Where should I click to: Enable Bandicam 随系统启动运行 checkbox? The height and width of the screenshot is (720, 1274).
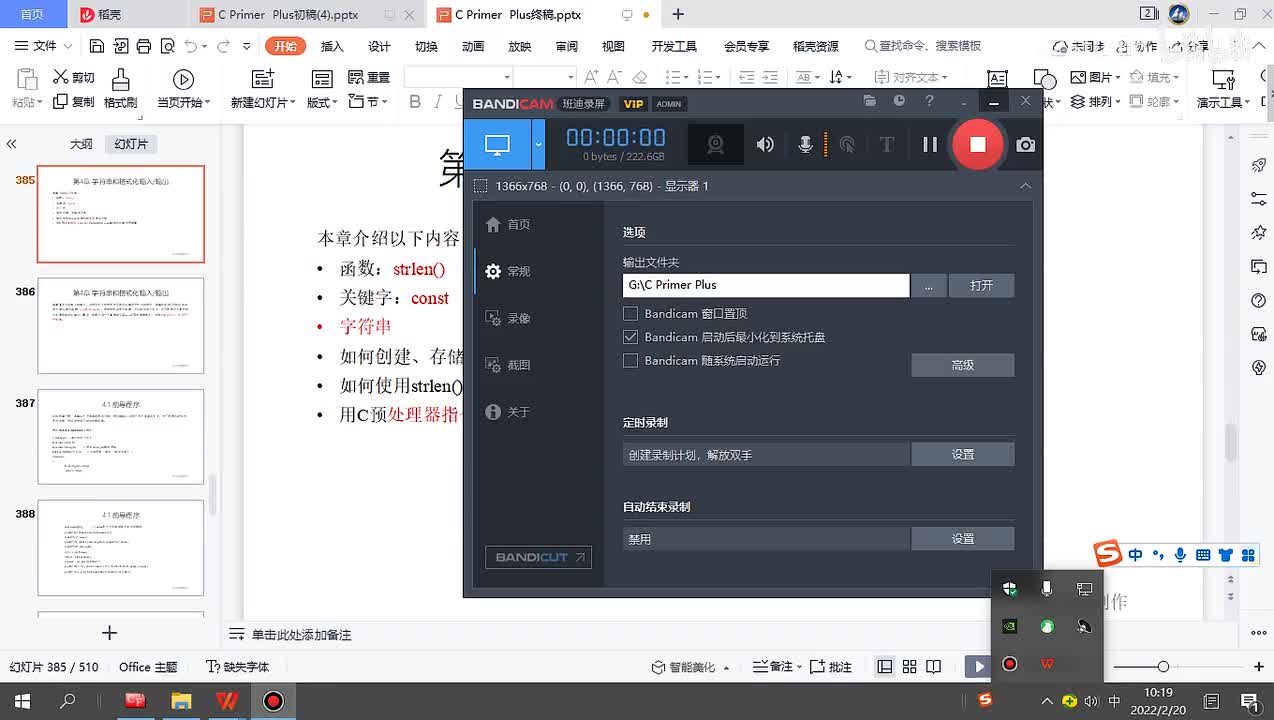click(630, 360)
